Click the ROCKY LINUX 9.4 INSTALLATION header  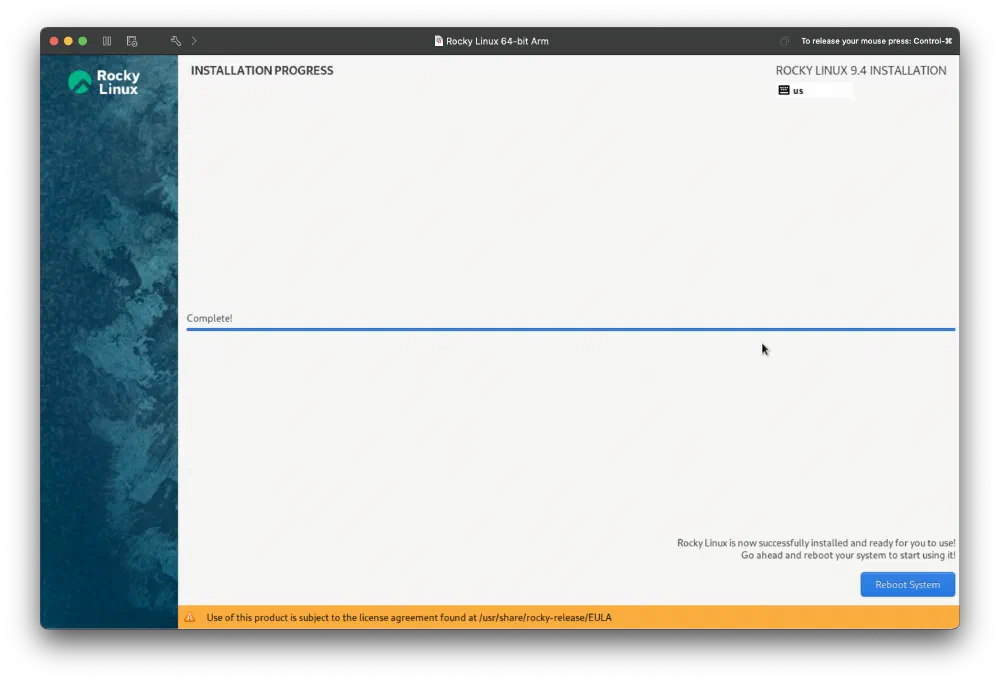click(860, 70)
